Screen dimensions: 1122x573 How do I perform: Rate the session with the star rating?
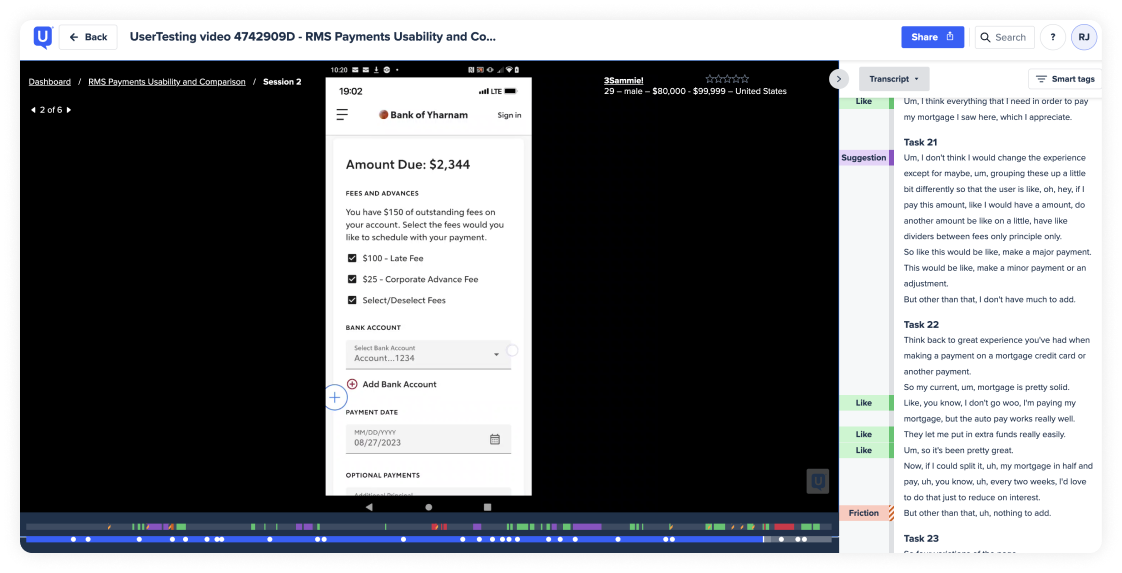coord(727,79)
